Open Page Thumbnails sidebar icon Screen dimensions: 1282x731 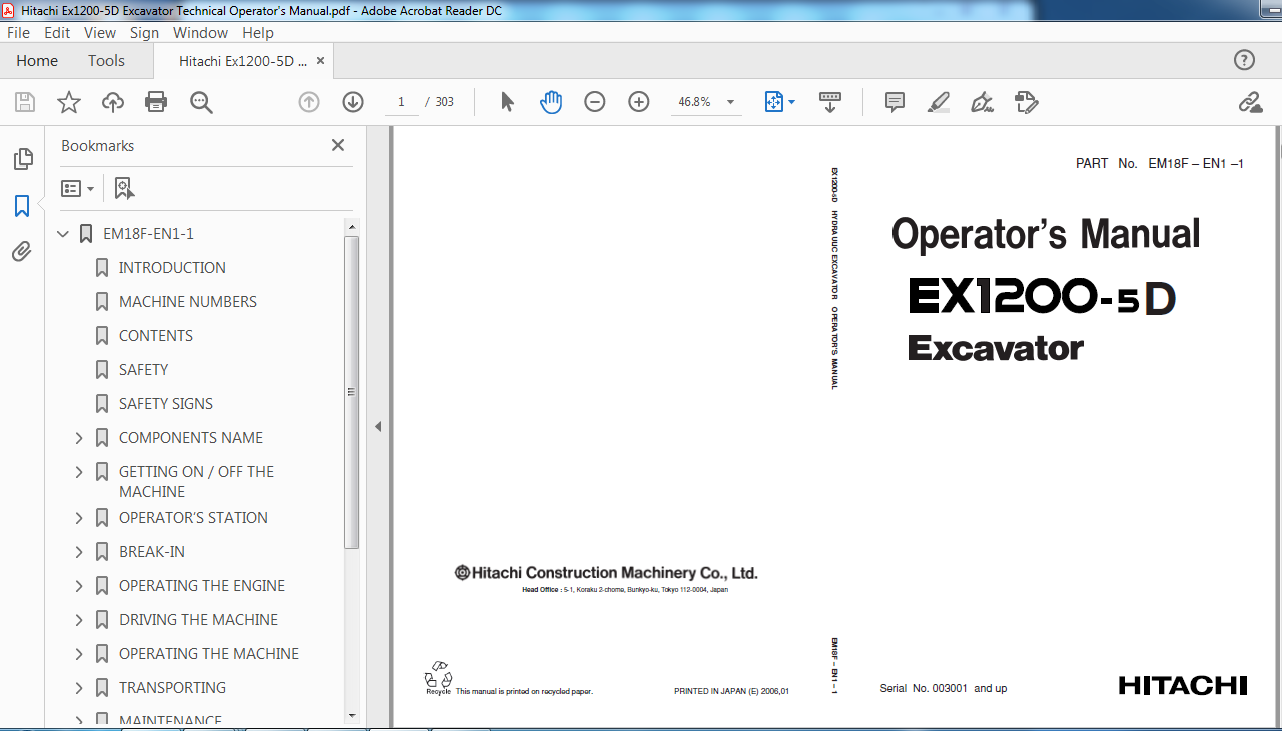pos(22,159)
